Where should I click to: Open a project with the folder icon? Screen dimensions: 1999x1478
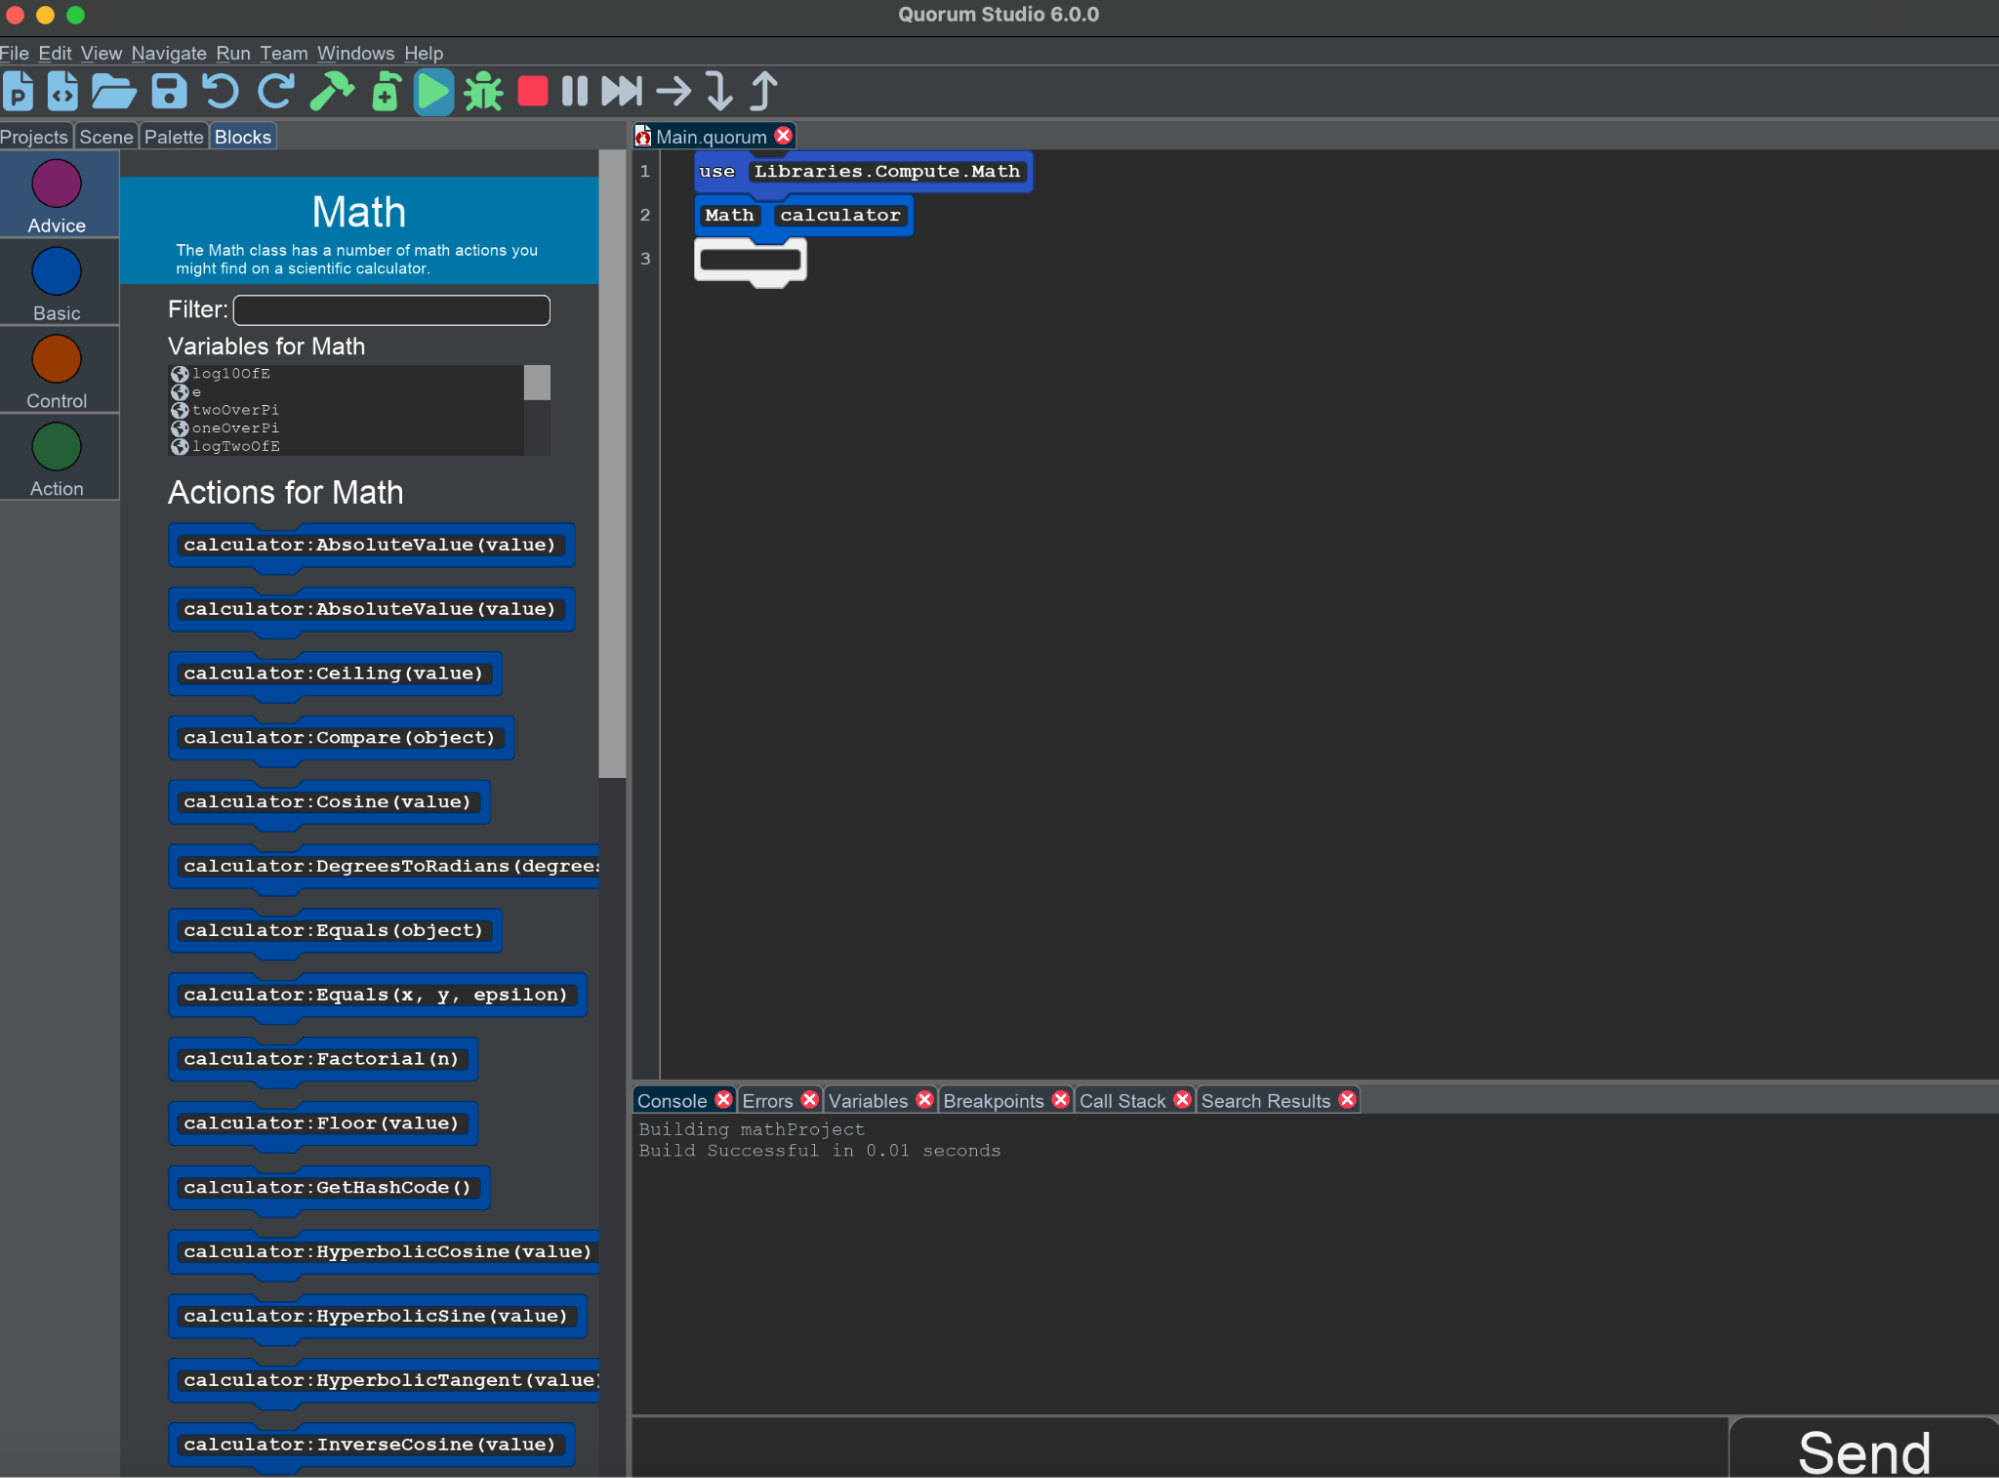(x=113, y=92)
